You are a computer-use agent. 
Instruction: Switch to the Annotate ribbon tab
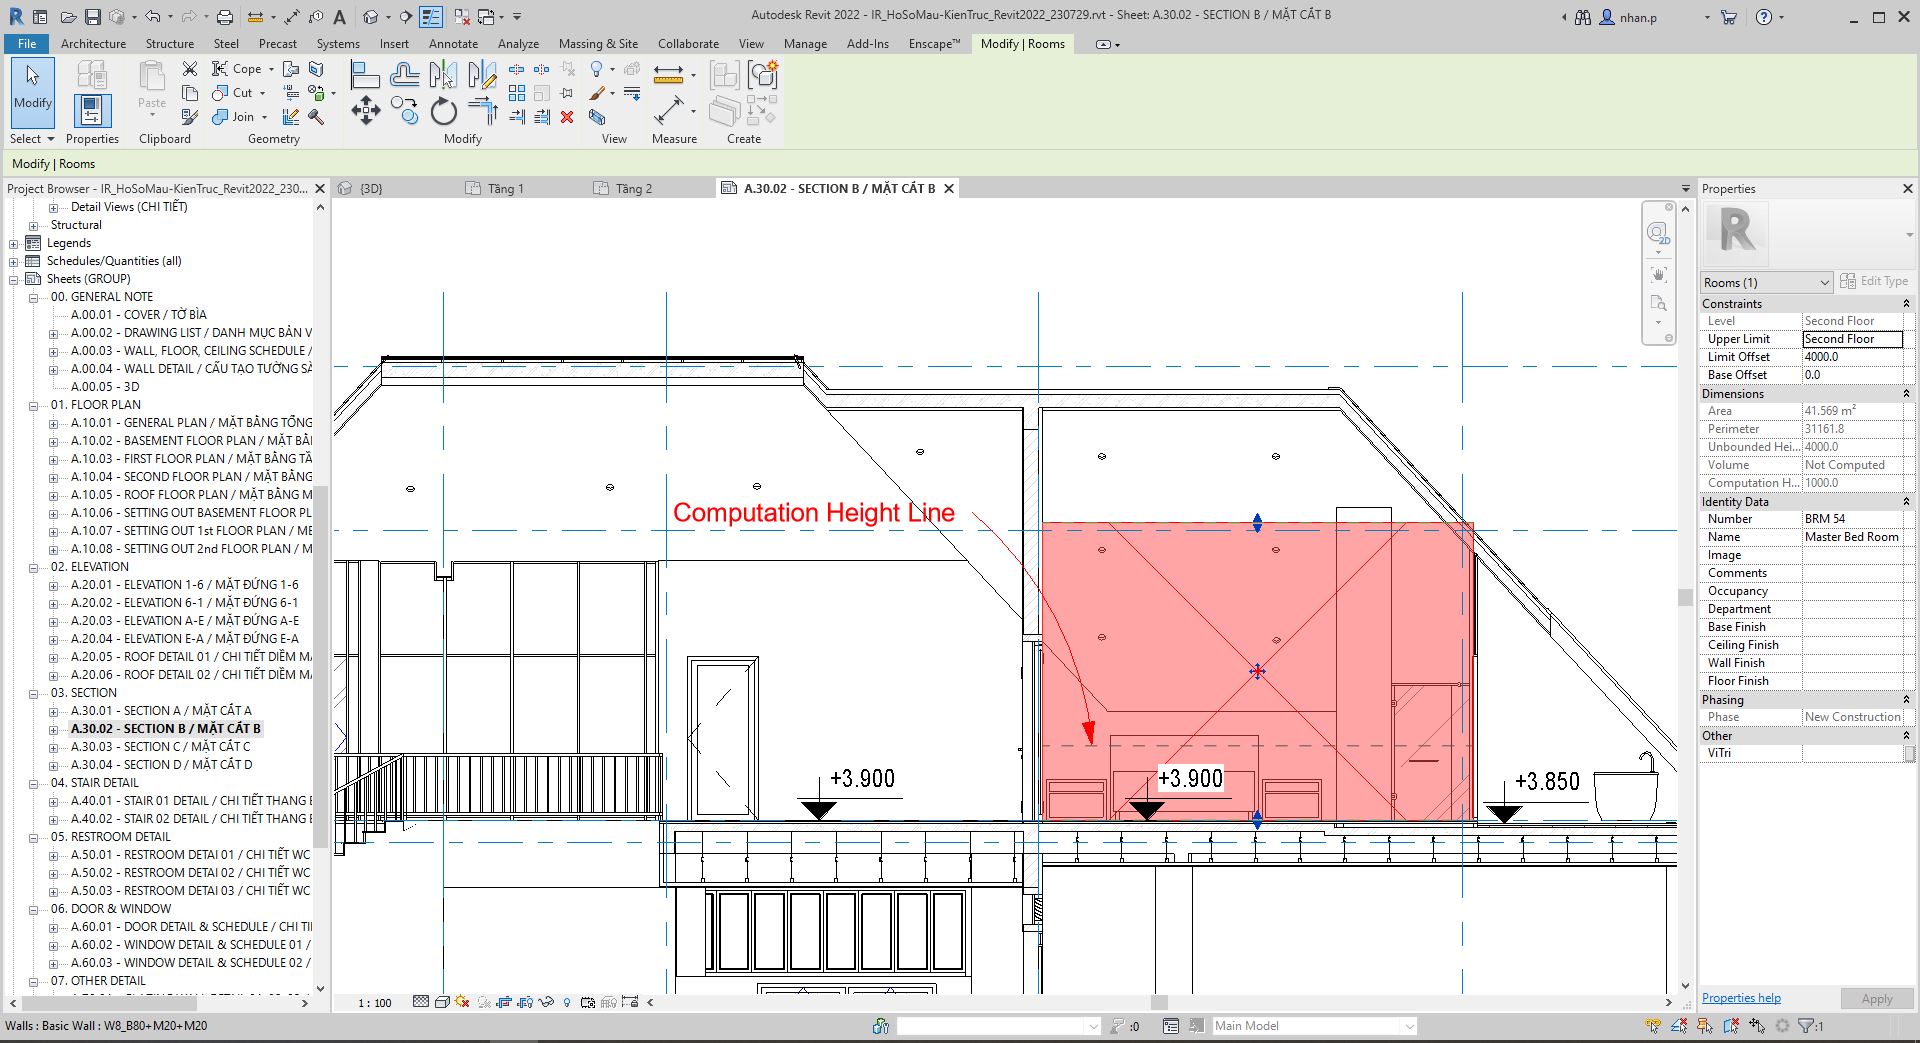tap(453, 44)
